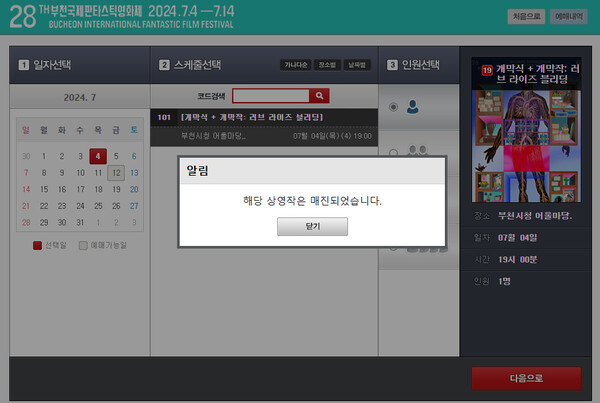600x403 pixels.
Task: Click the red 19 age rating badge
Action: point(487,70)
